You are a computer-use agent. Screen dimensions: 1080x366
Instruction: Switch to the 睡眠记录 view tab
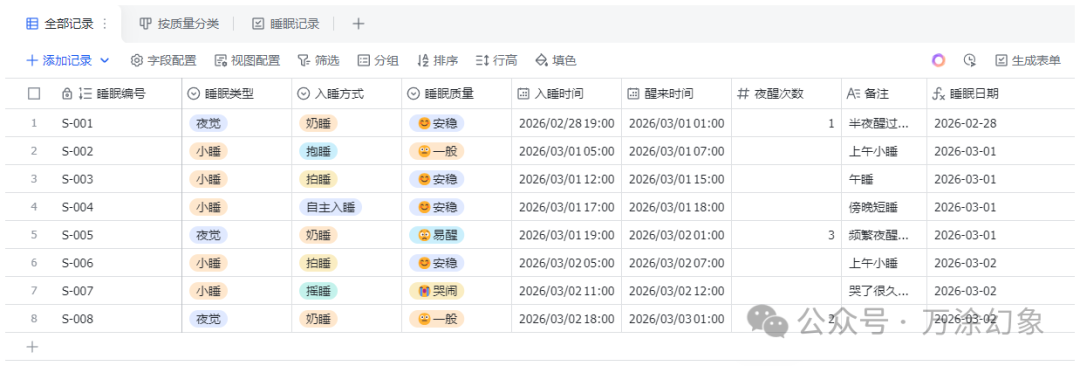[285, 23]
